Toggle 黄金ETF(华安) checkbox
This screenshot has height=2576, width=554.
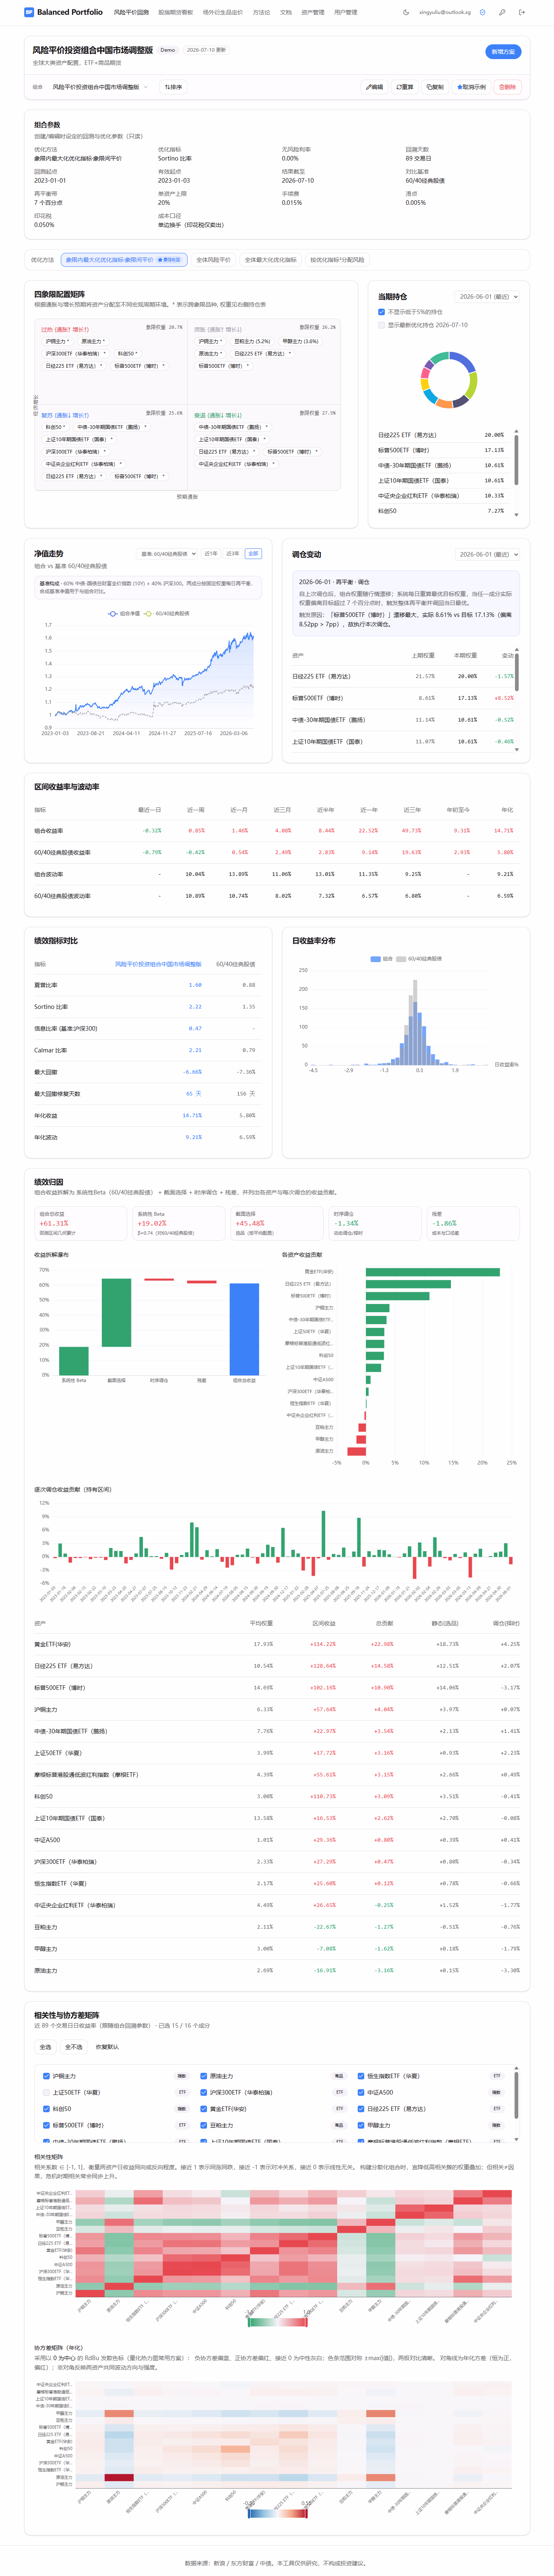pyautogui.click(x=204, y=2109)
